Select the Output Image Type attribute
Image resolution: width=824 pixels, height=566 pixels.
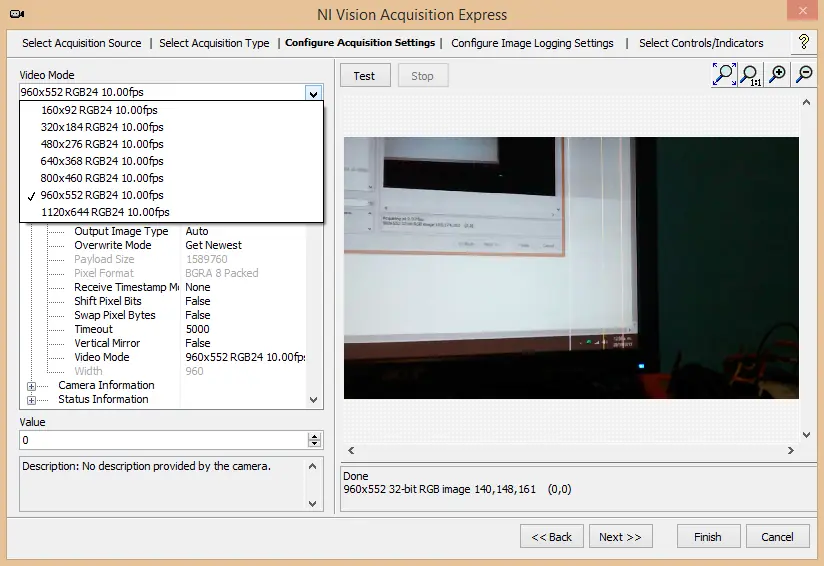click(121, 231)
